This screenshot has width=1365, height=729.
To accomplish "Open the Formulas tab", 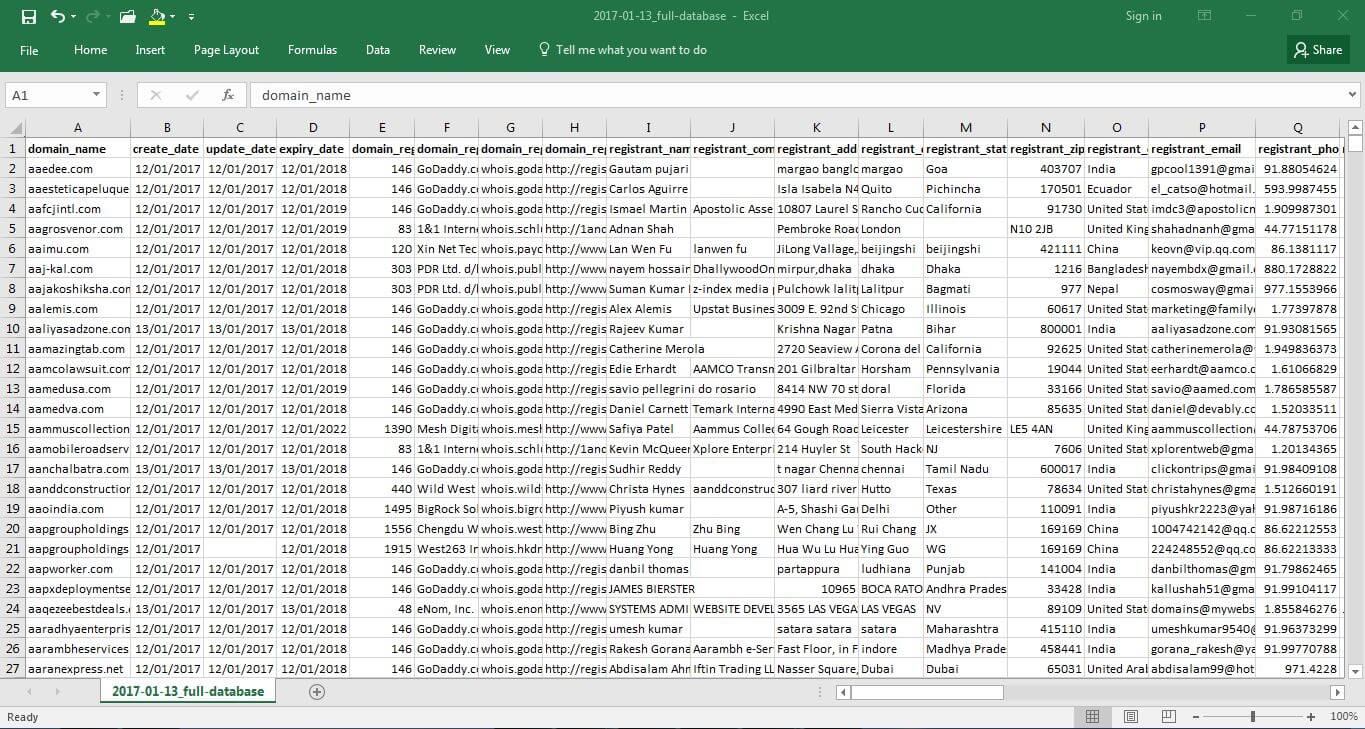I will tap(312, 50).
